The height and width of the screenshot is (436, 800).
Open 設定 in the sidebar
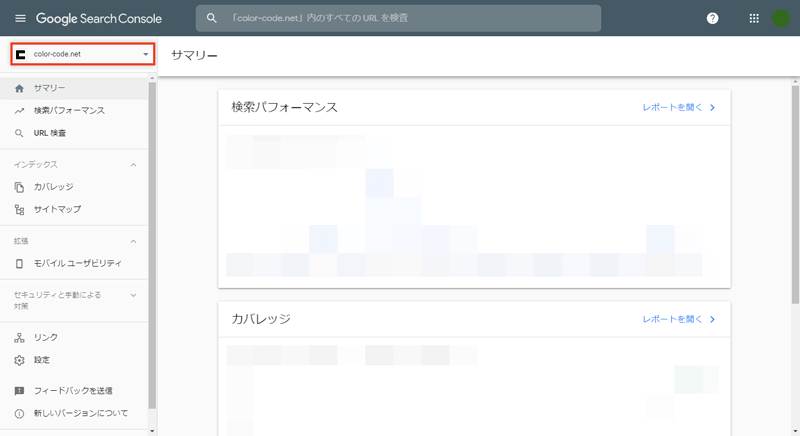coord(74,360)
